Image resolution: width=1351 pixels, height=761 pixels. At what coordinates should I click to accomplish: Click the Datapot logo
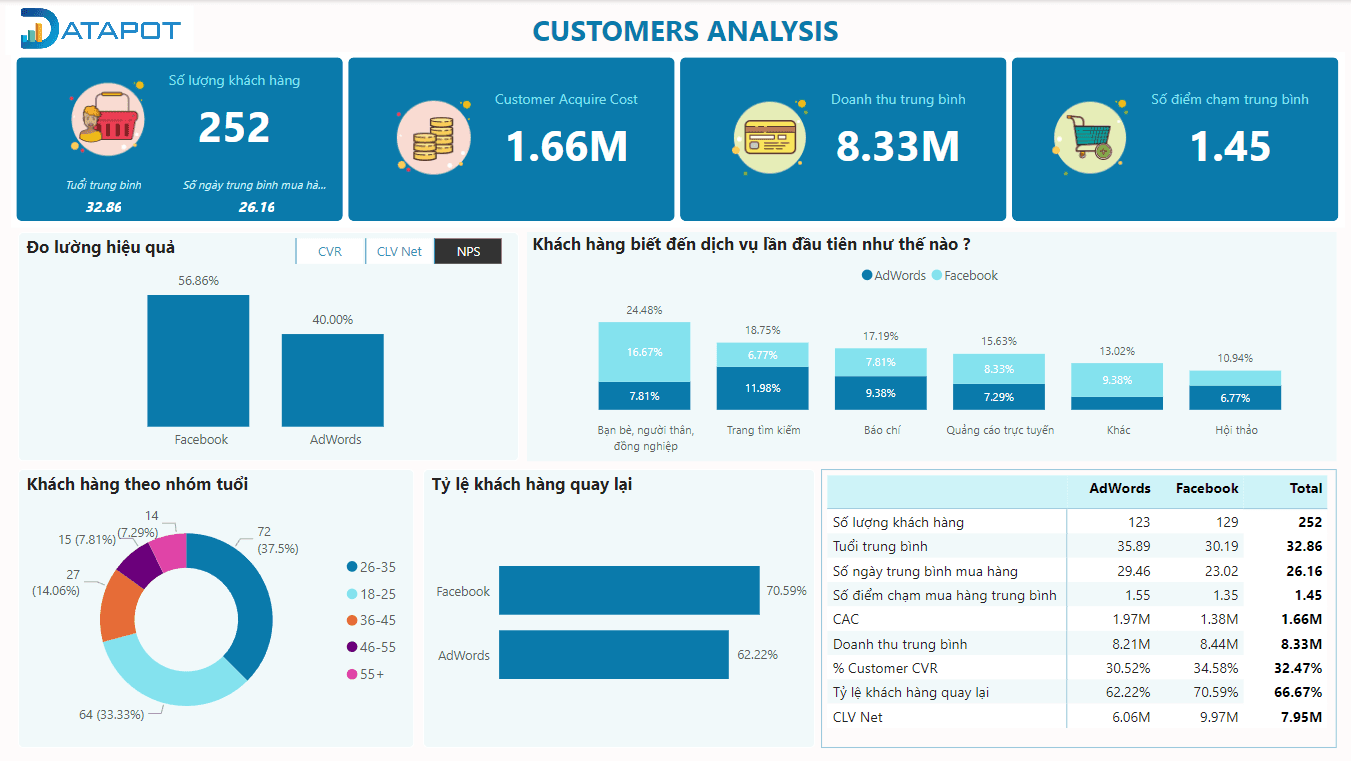click(x=101, y=30)
